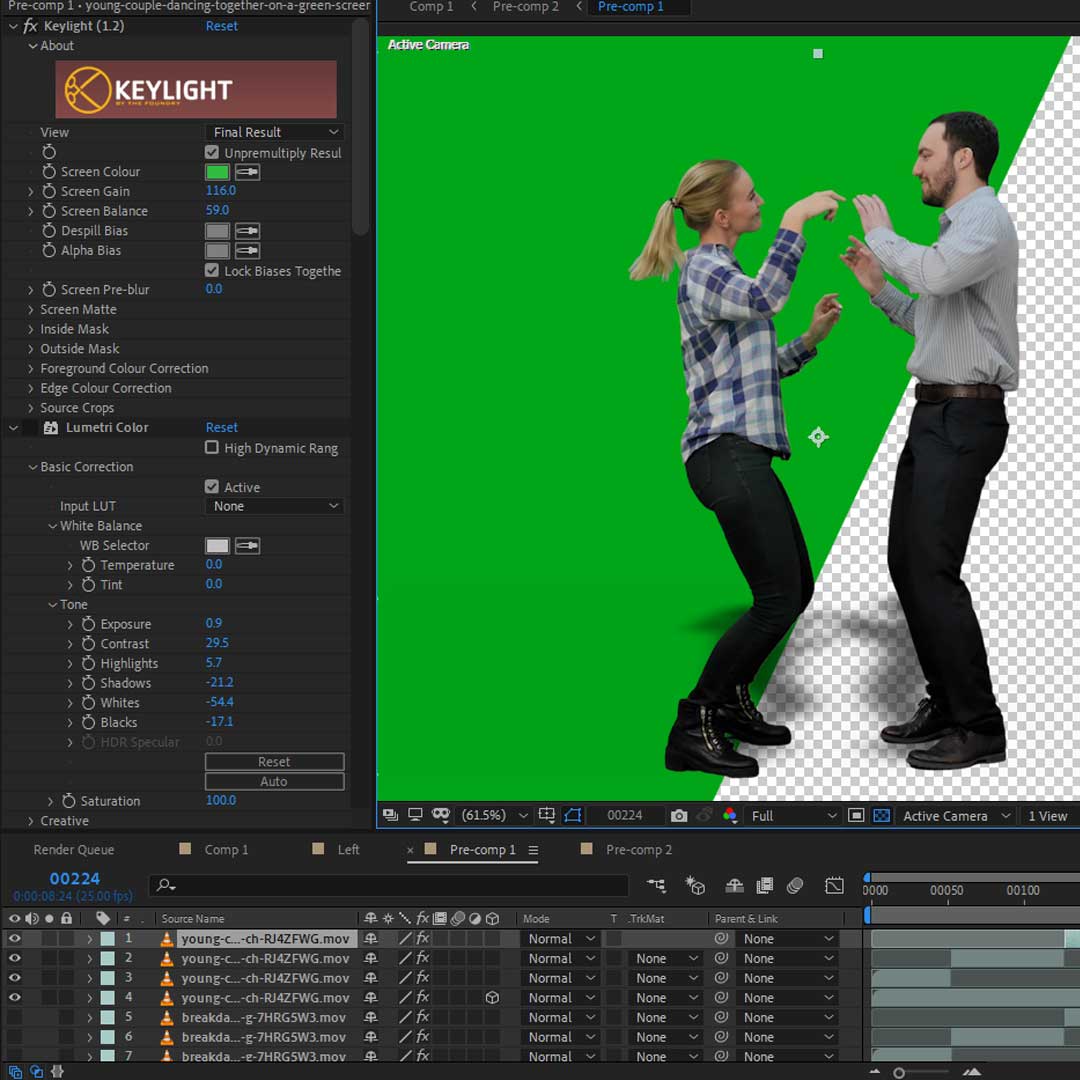The width and height of the screenshot is (1080, 1080).
Task: Select the Comp 1 viewer tab
Action: click(x=431, y=7)
